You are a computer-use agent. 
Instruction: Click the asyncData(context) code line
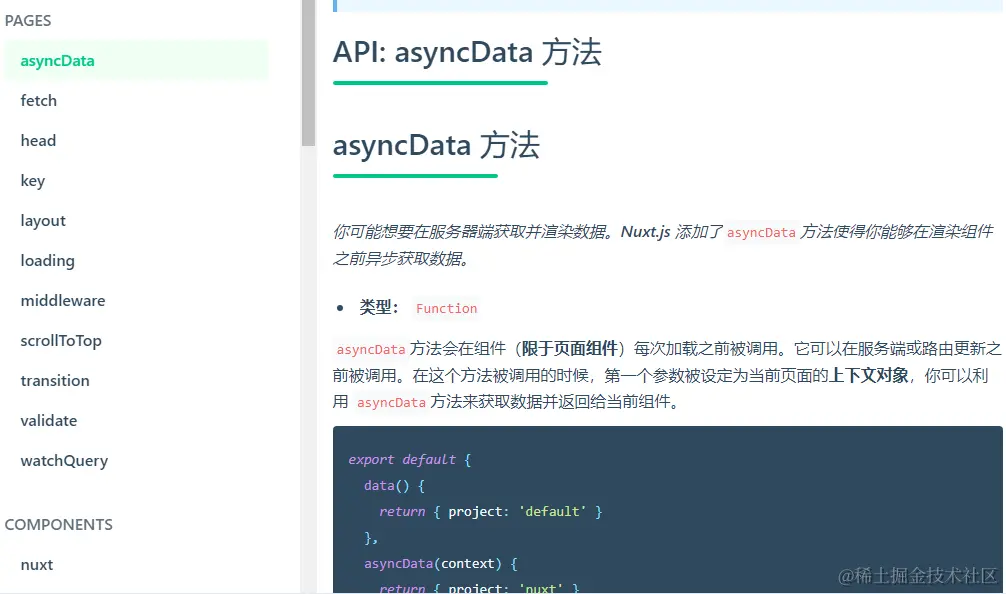441,564
